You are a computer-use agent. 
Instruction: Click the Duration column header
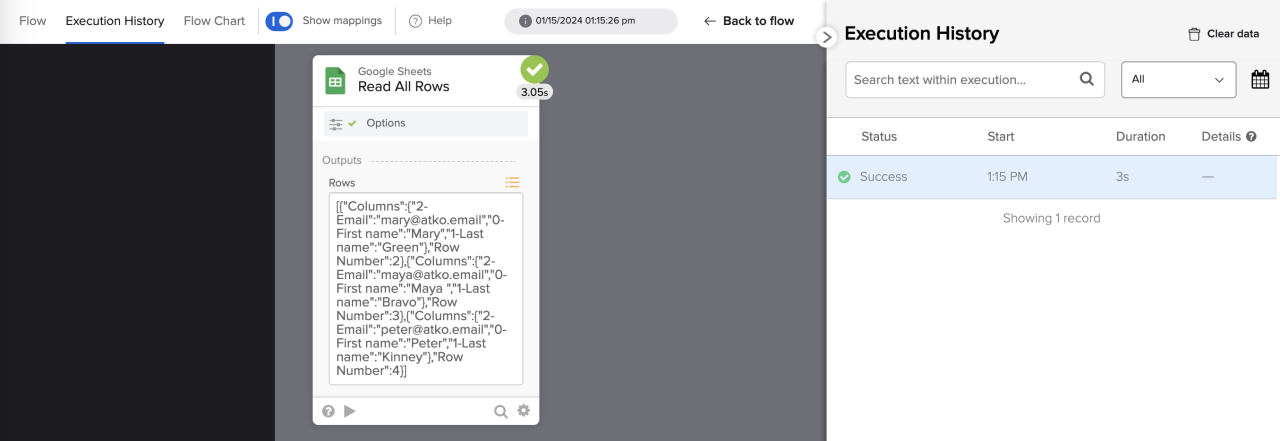coord(1141,137)
